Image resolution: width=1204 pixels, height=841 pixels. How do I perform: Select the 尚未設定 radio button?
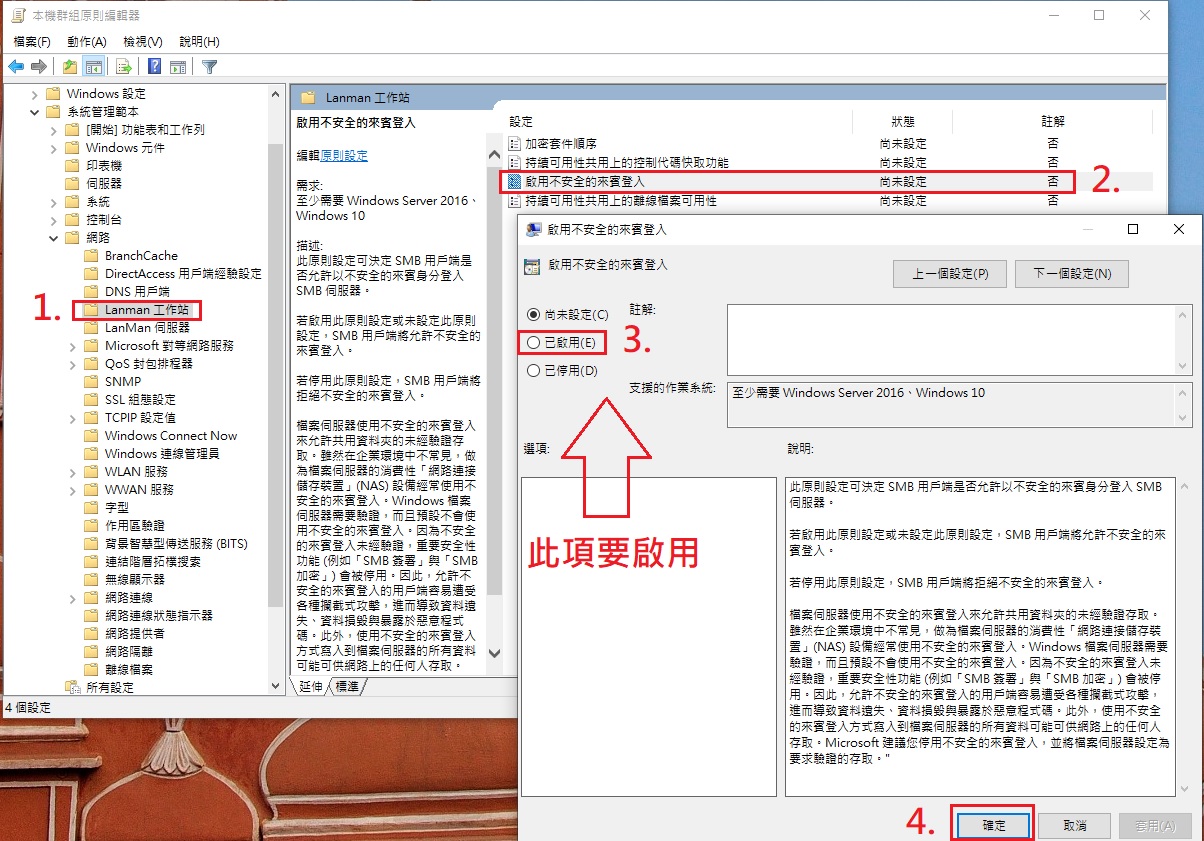click(533, 314)
